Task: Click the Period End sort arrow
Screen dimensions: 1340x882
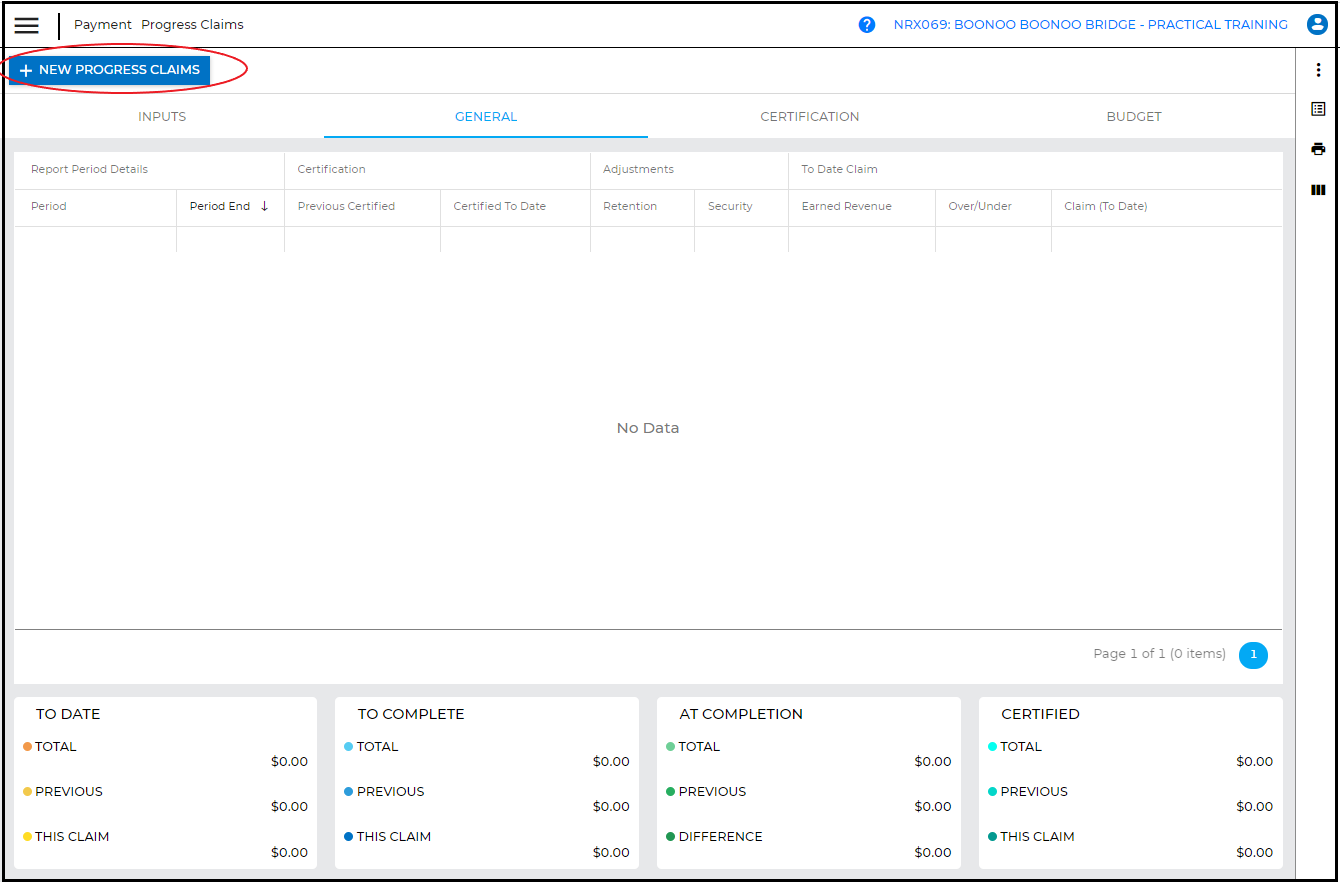Action: tap(265, 206)
